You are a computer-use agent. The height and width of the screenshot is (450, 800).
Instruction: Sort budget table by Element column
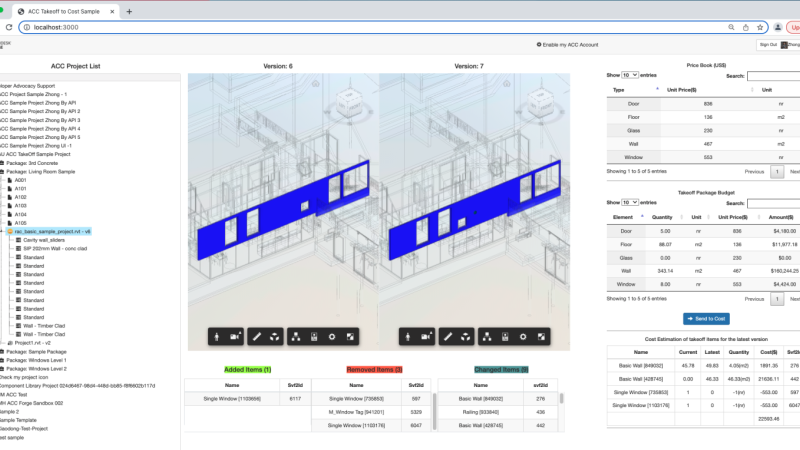pyautogui.click(x=626, y=217)
